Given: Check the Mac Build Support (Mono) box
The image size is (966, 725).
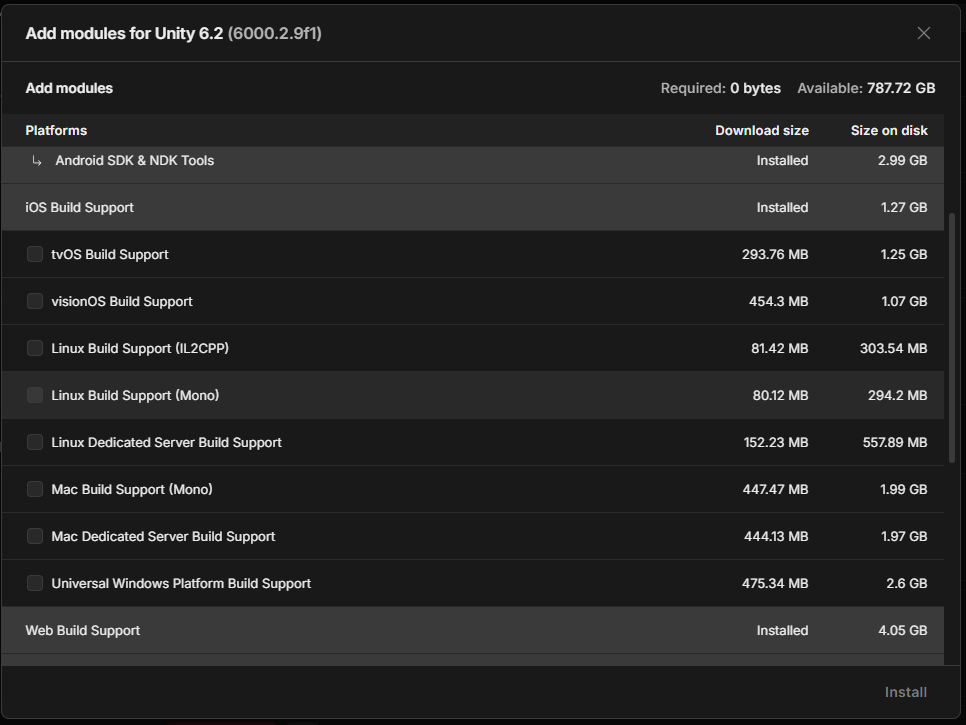Looking at the screenshot, I should pyautogui.click(x=35, y=489).
